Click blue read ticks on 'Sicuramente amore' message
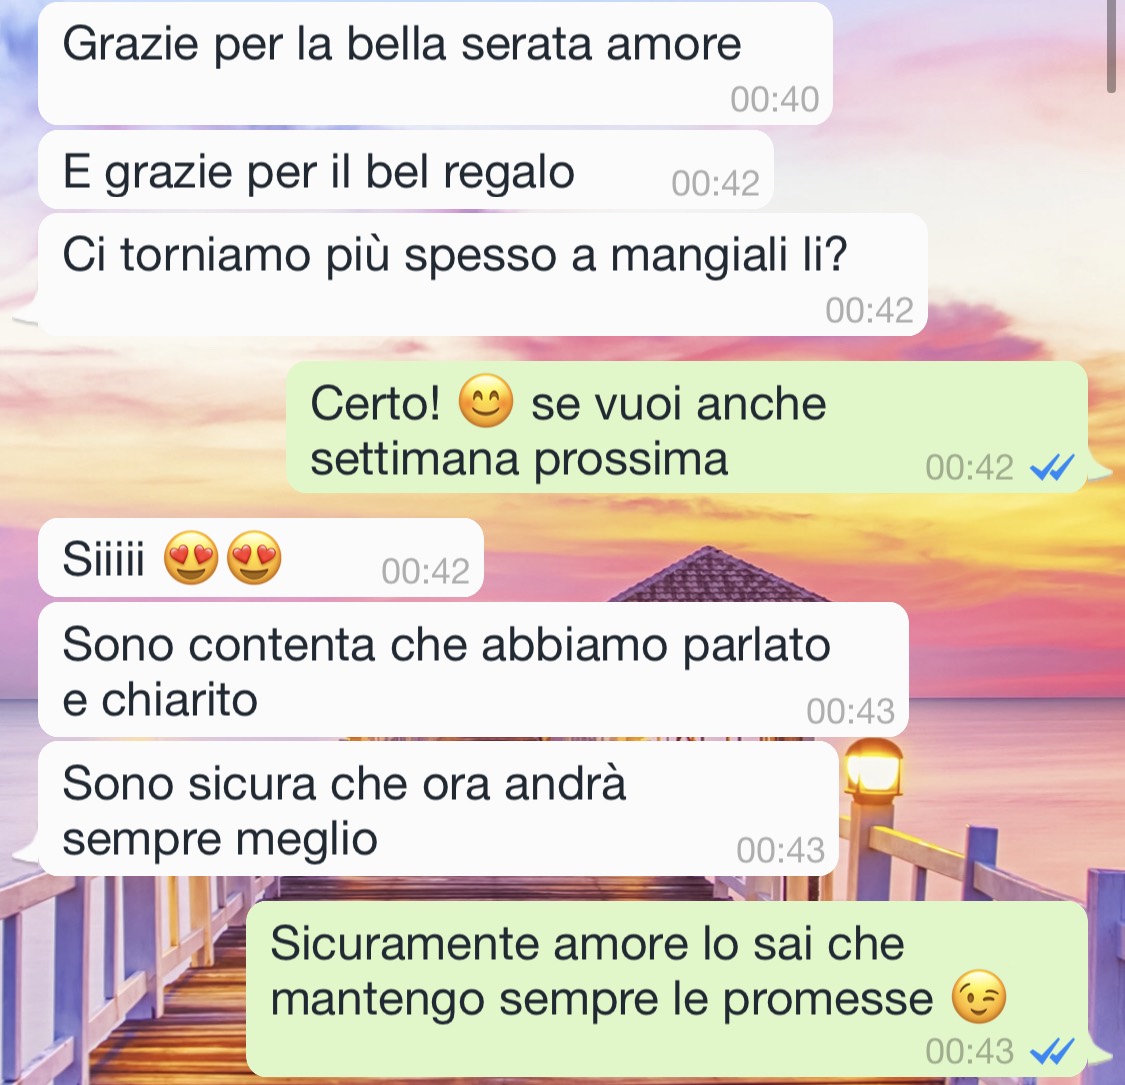 [1052, 1052]
